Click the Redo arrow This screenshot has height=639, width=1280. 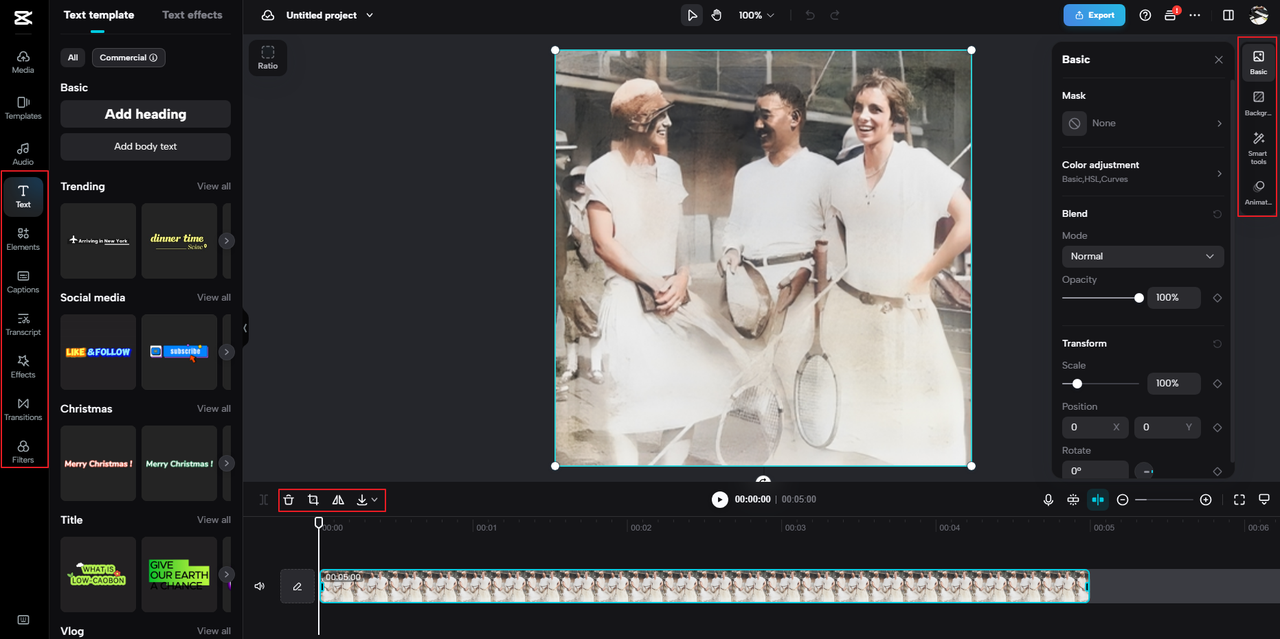[x=835, y=15]
